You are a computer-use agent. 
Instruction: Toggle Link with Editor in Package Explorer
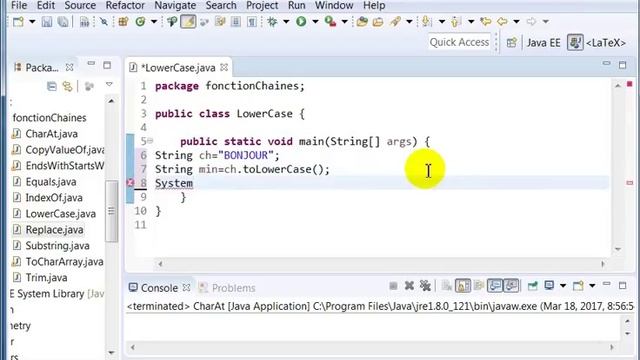point(67,86)
